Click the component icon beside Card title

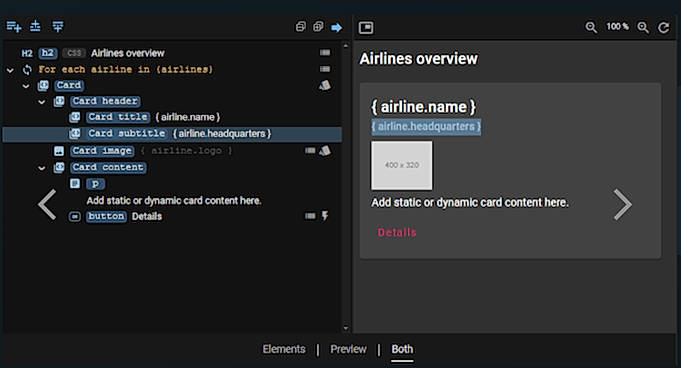(75, 117)
